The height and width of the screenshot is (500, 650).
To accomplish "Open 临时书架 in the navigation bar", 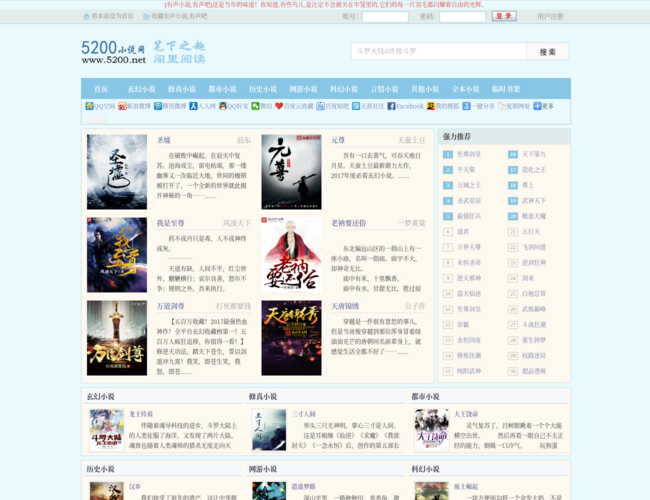I will [x=506, y=89].
